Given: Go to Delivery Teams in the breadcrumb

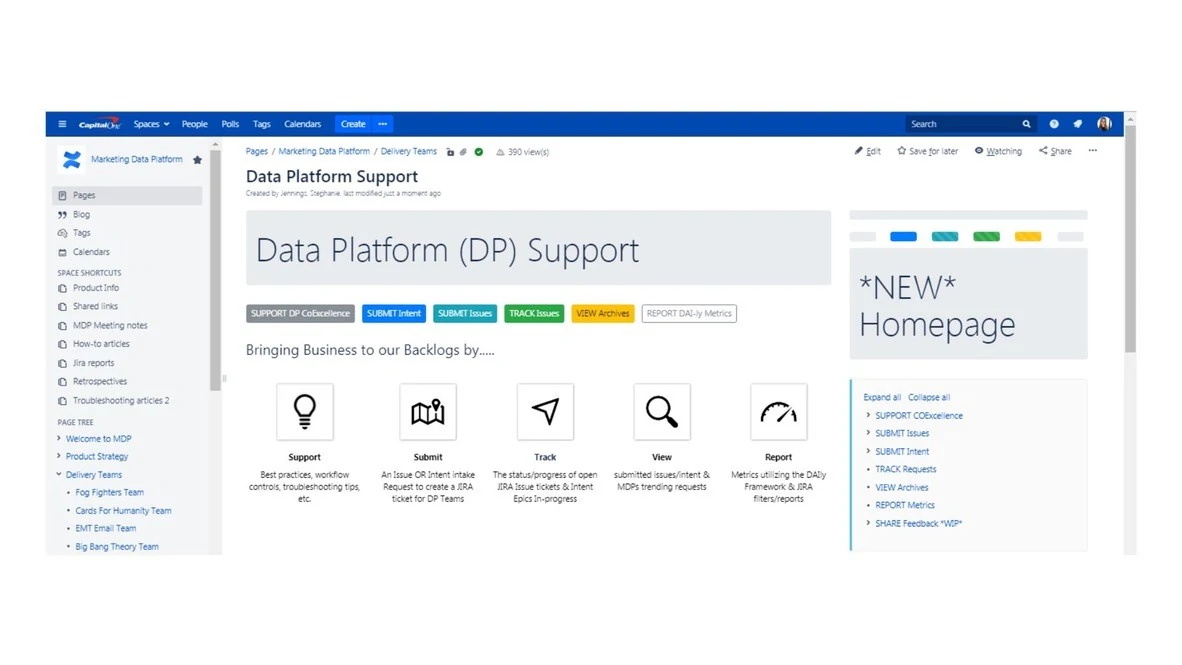Looking at the screenshot, I should 409,152.
